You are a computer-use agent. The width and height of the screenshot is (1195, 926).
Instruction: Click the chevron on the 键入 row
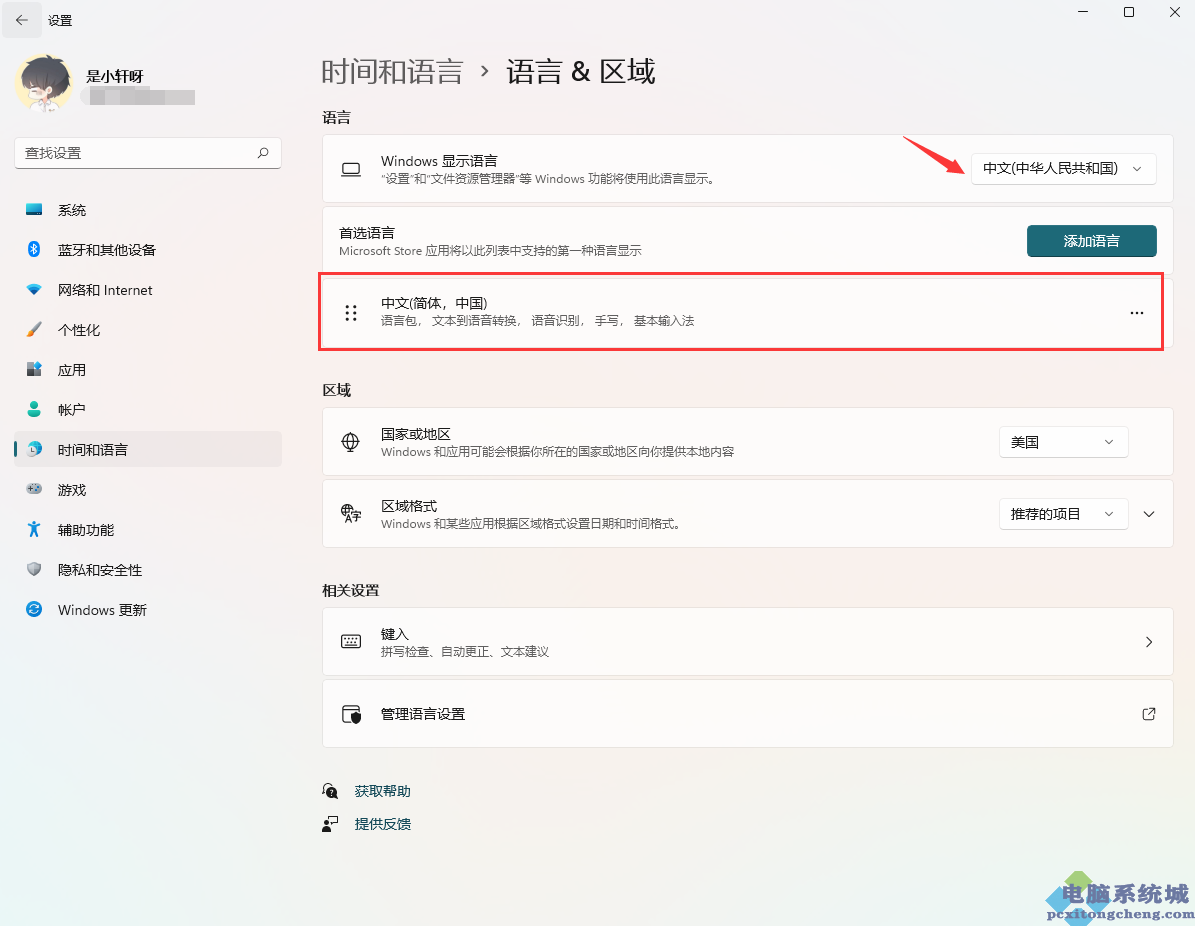coord(1149,642)
